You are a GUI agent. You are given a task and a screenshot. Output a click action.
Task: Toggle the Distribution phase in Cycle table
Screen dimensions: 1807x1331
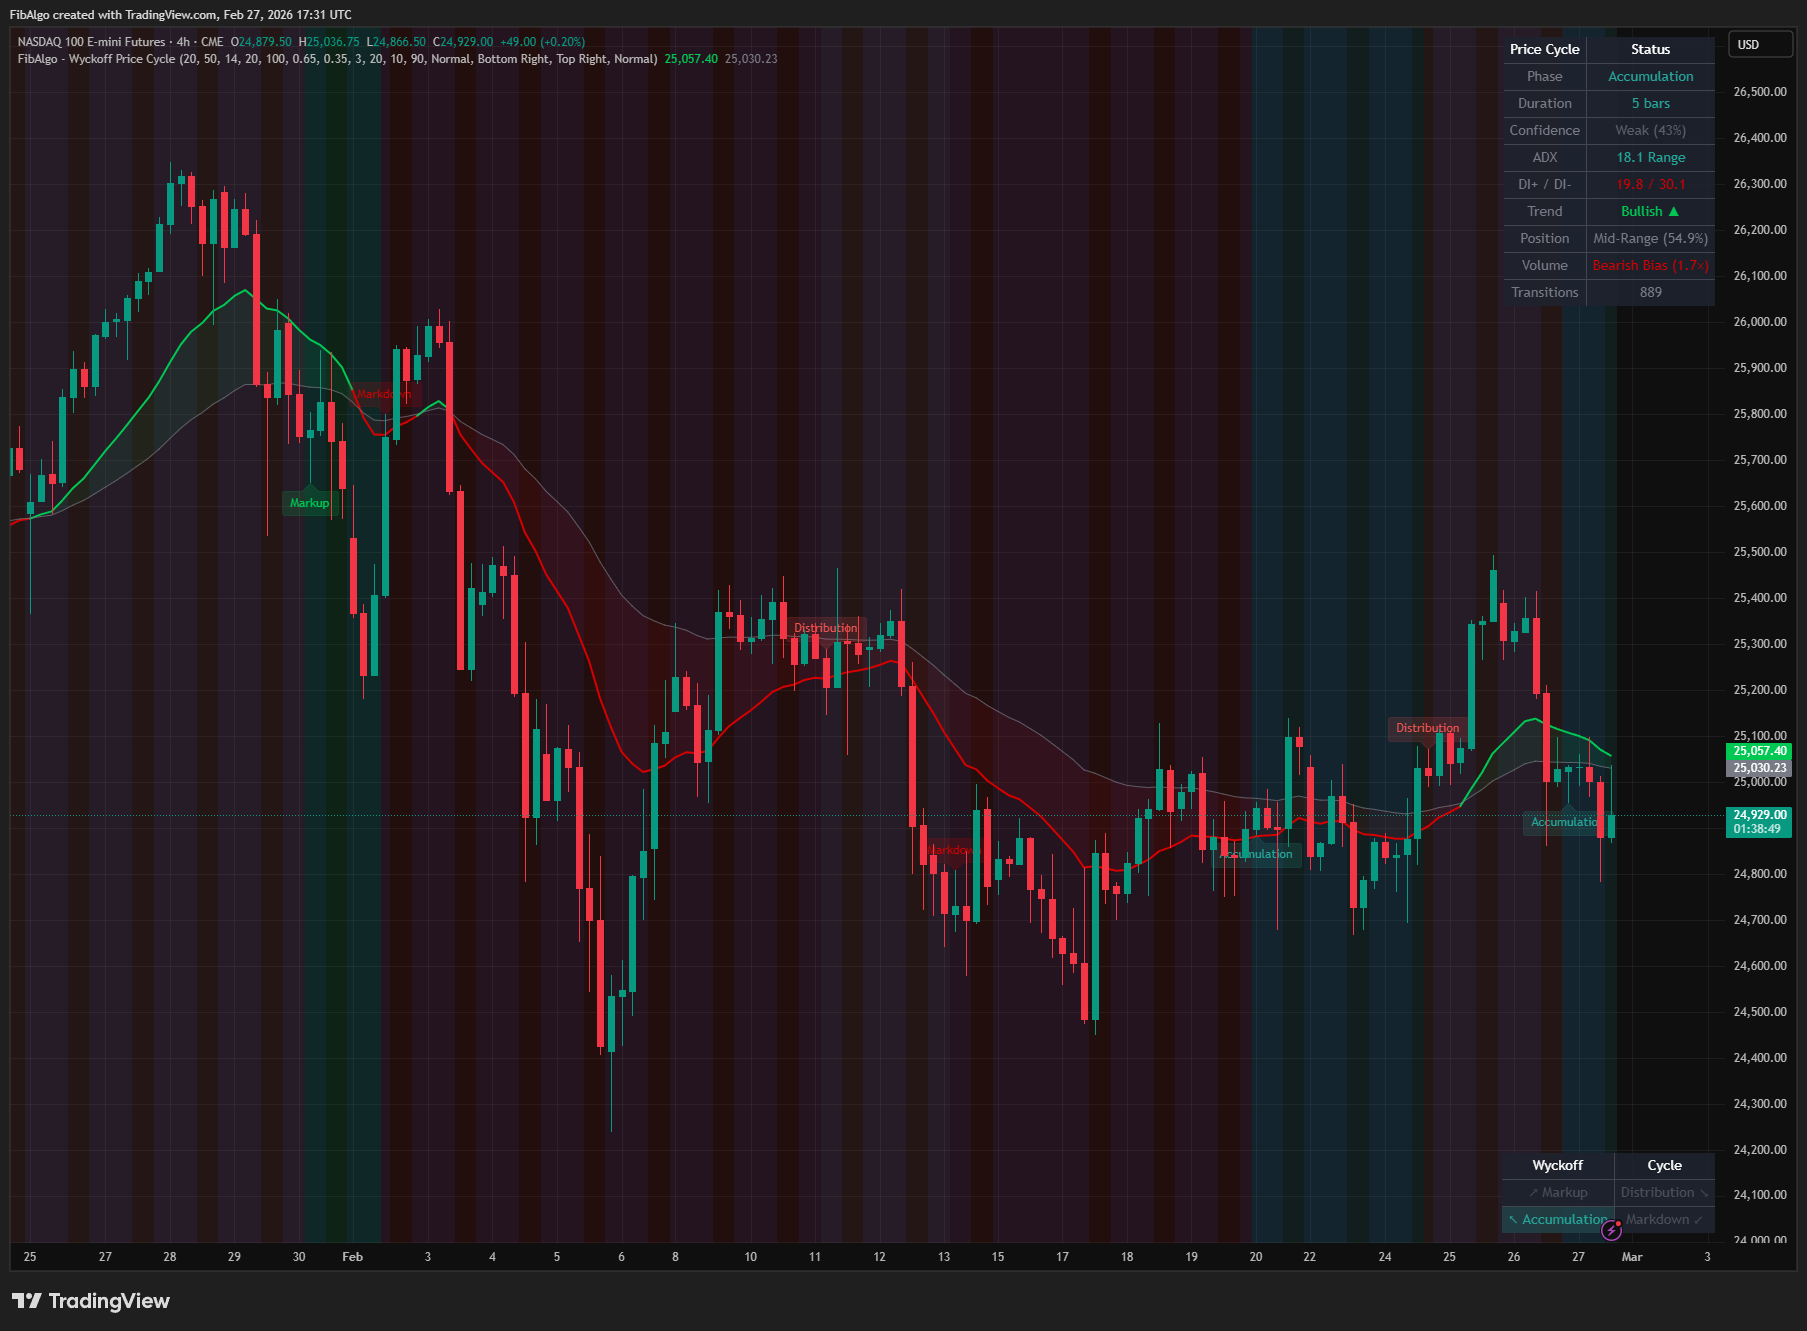[1659, 1191]
